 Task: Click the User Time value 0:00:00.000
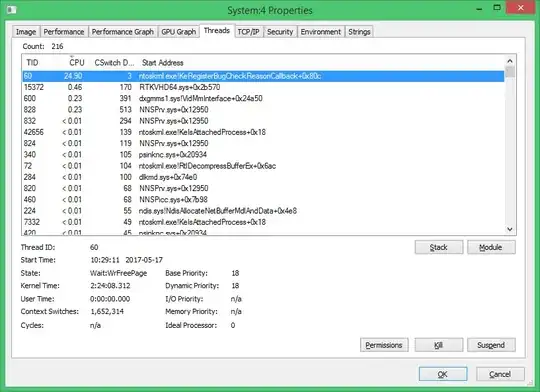110,299
